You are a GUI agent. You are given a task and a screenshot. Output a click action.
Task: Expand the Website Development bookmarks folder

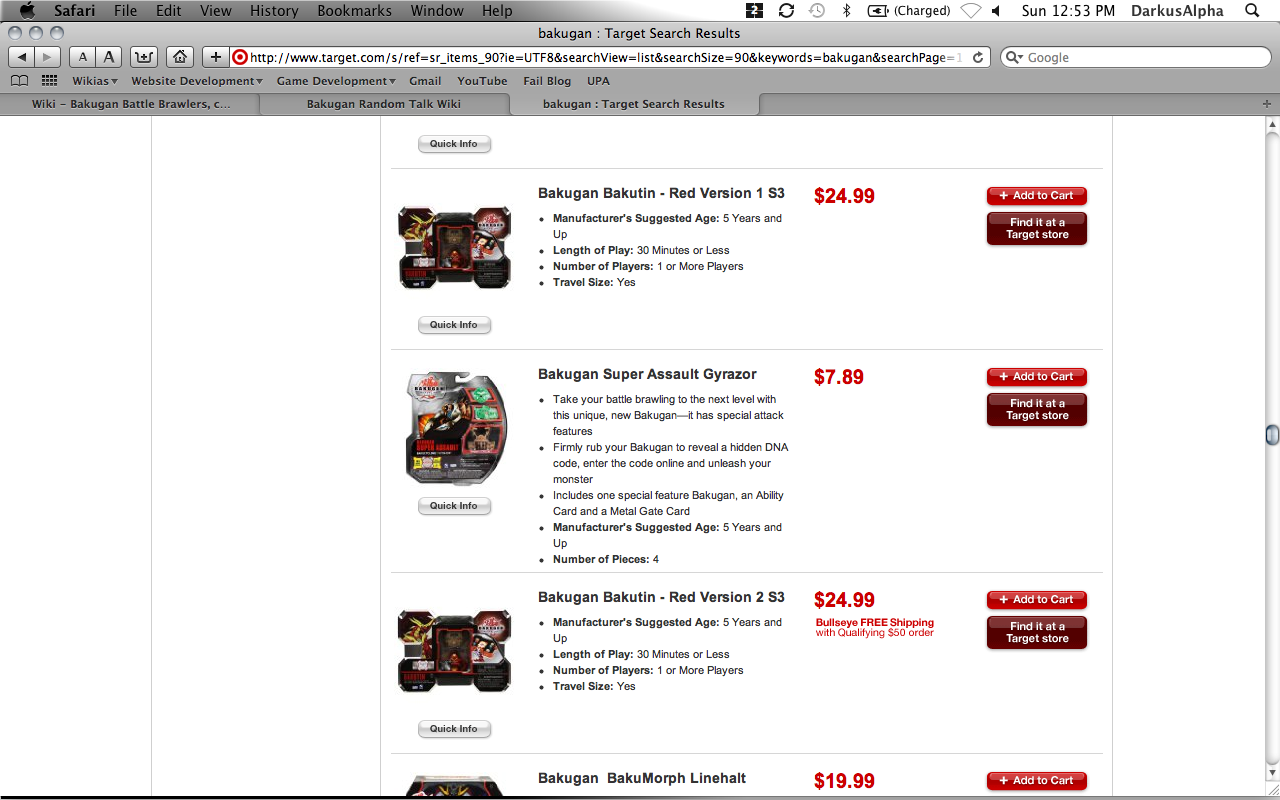click(x=197, y=81)
